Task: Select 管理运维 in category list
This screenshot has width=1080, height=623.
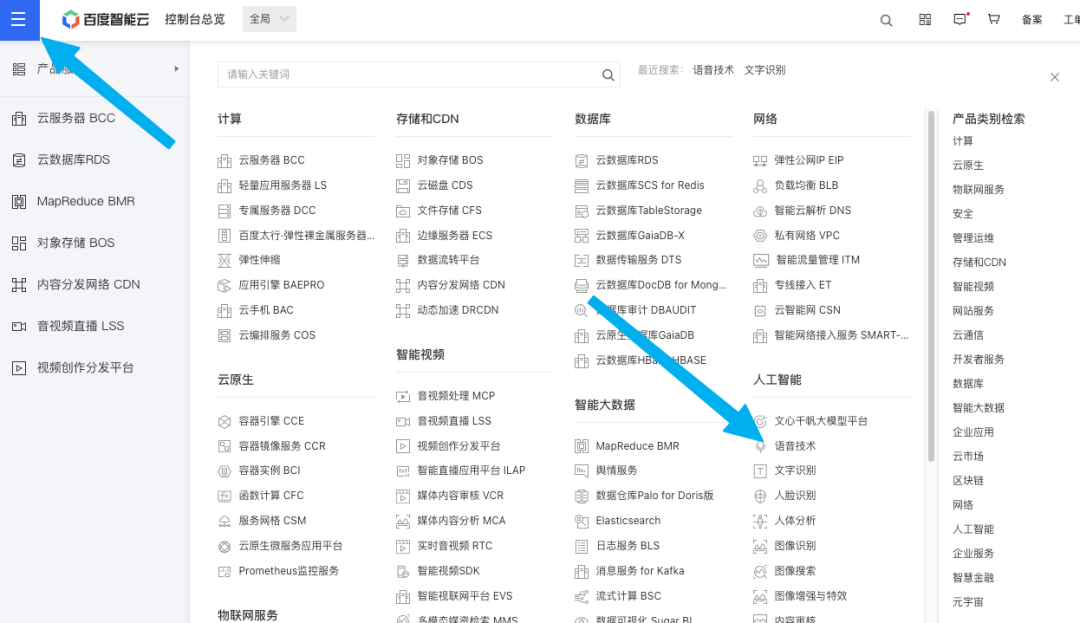Action: [973, 238]
